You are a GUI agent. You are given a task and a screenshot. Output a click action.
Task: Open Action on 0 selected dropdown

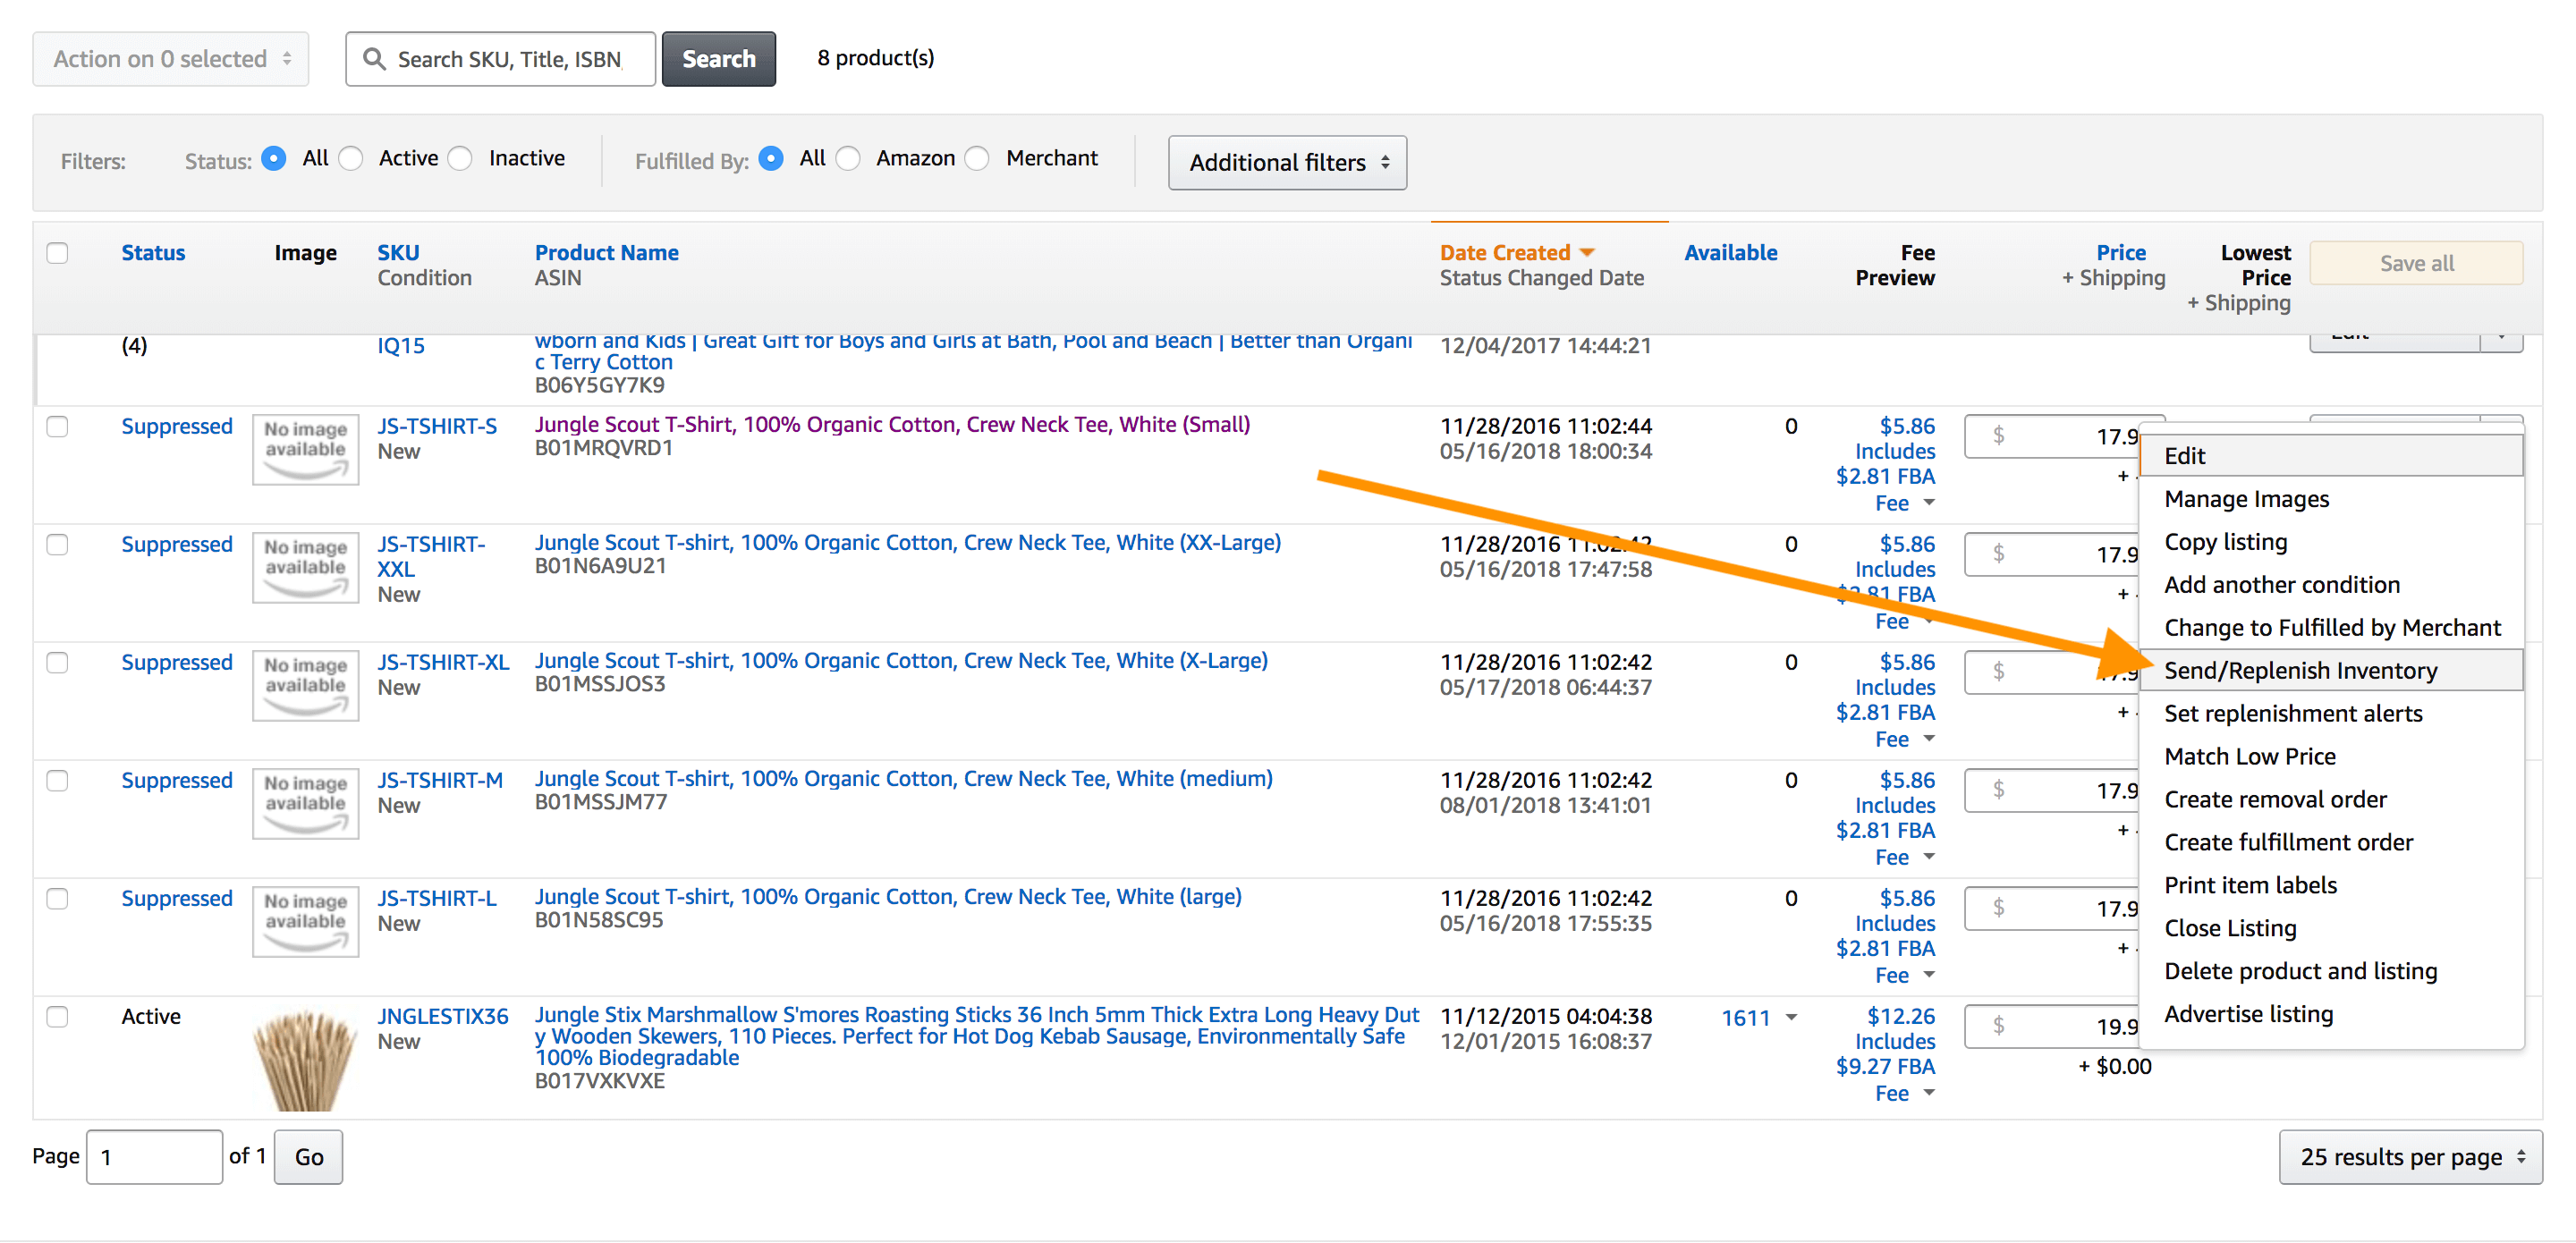tap(171, 59)
